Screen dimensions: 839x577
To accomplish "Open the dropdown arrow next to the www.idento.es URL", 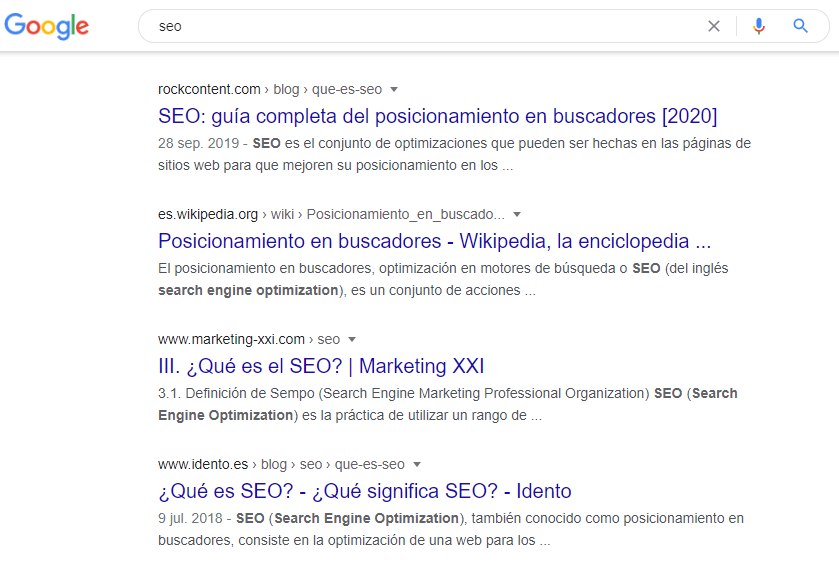I will pyautogui.click(x=417, y=464).
